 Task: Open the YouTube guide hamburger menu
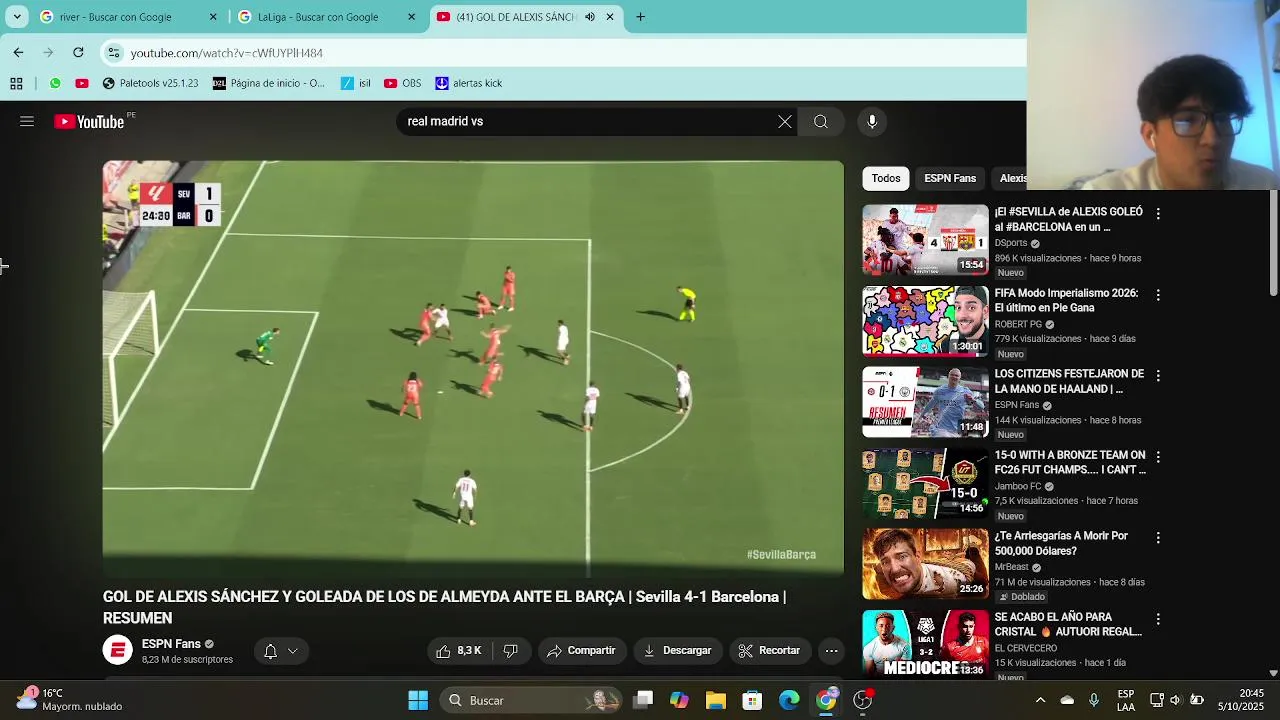click(x=27, y=121)
